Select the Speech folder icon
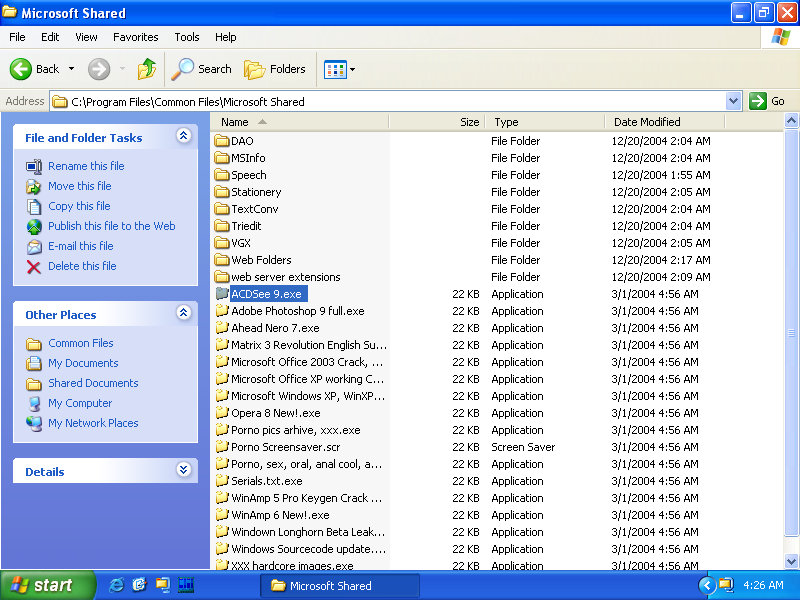 (x=222, y=175)
